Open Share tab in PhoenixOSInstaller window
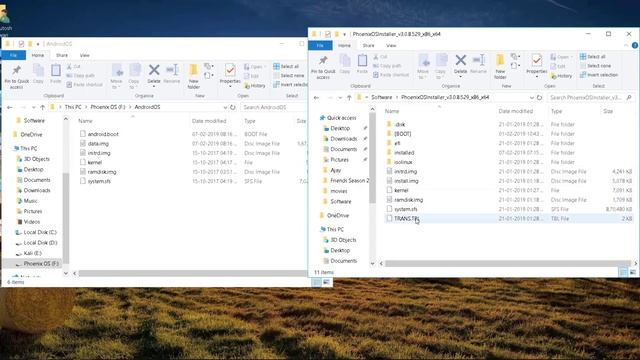This screenshot has height=360, width=640. point(368,45)
